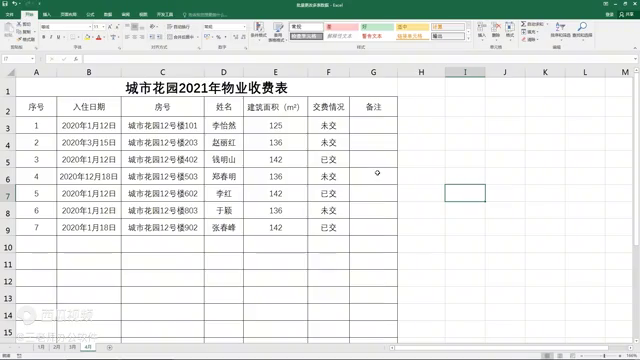640x360 pixels.
Task: Open the font name dropdown
Action: 90,27
